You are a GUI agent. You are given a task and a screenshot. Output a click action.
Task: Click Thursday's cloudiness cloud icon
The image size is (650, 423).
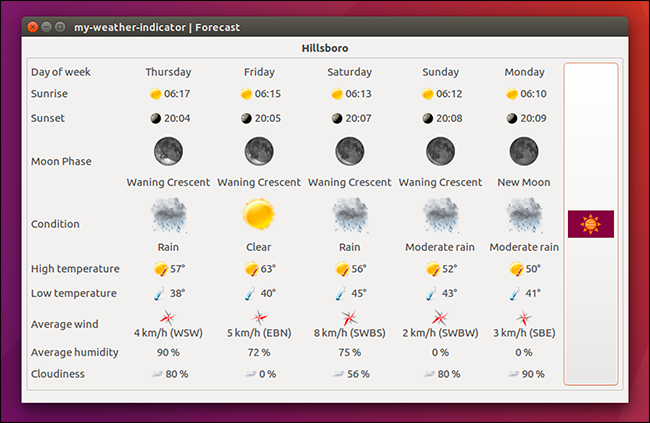(x=157, y=374)
